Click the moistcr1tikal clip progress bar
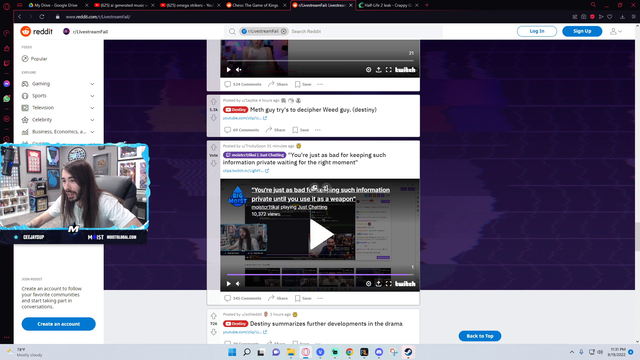Viewport: 640px width, 360px height. click(x=320, y=275)
